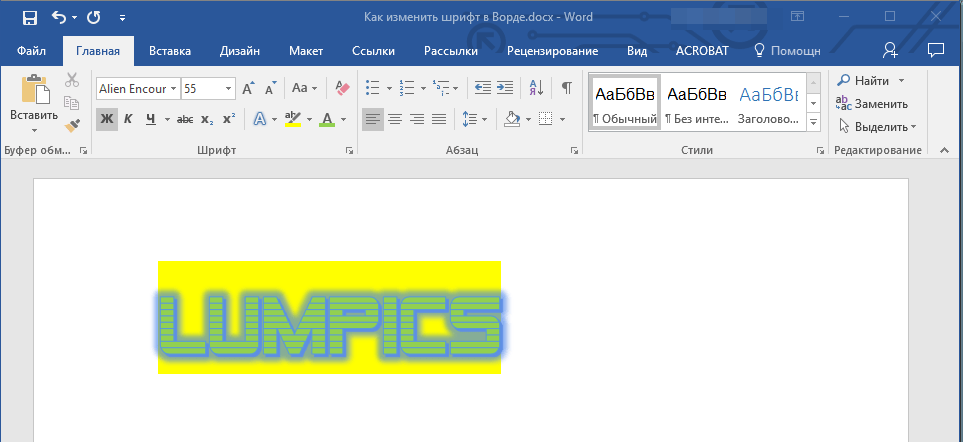Toggle Italic (К) formatting

click(128, 120)
